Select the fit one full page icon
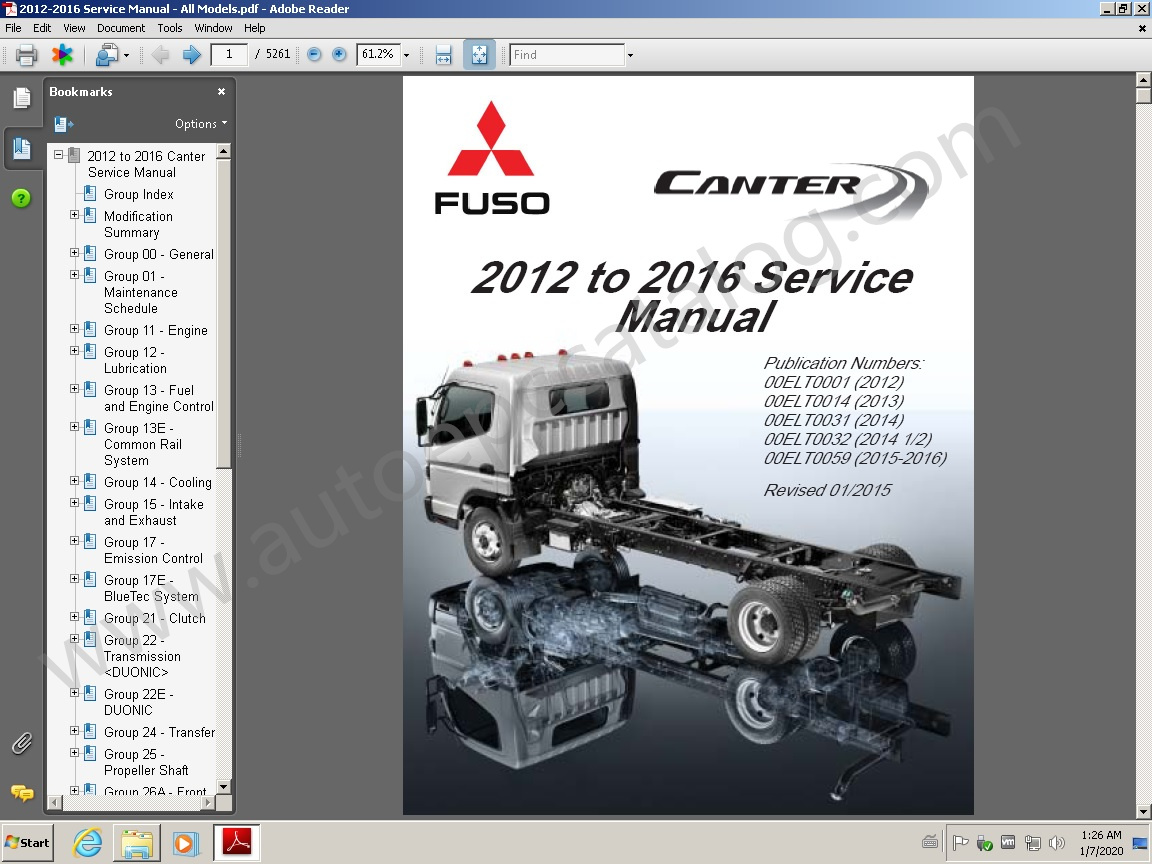Screen dimensions: 1152x864 click(479, 54)
